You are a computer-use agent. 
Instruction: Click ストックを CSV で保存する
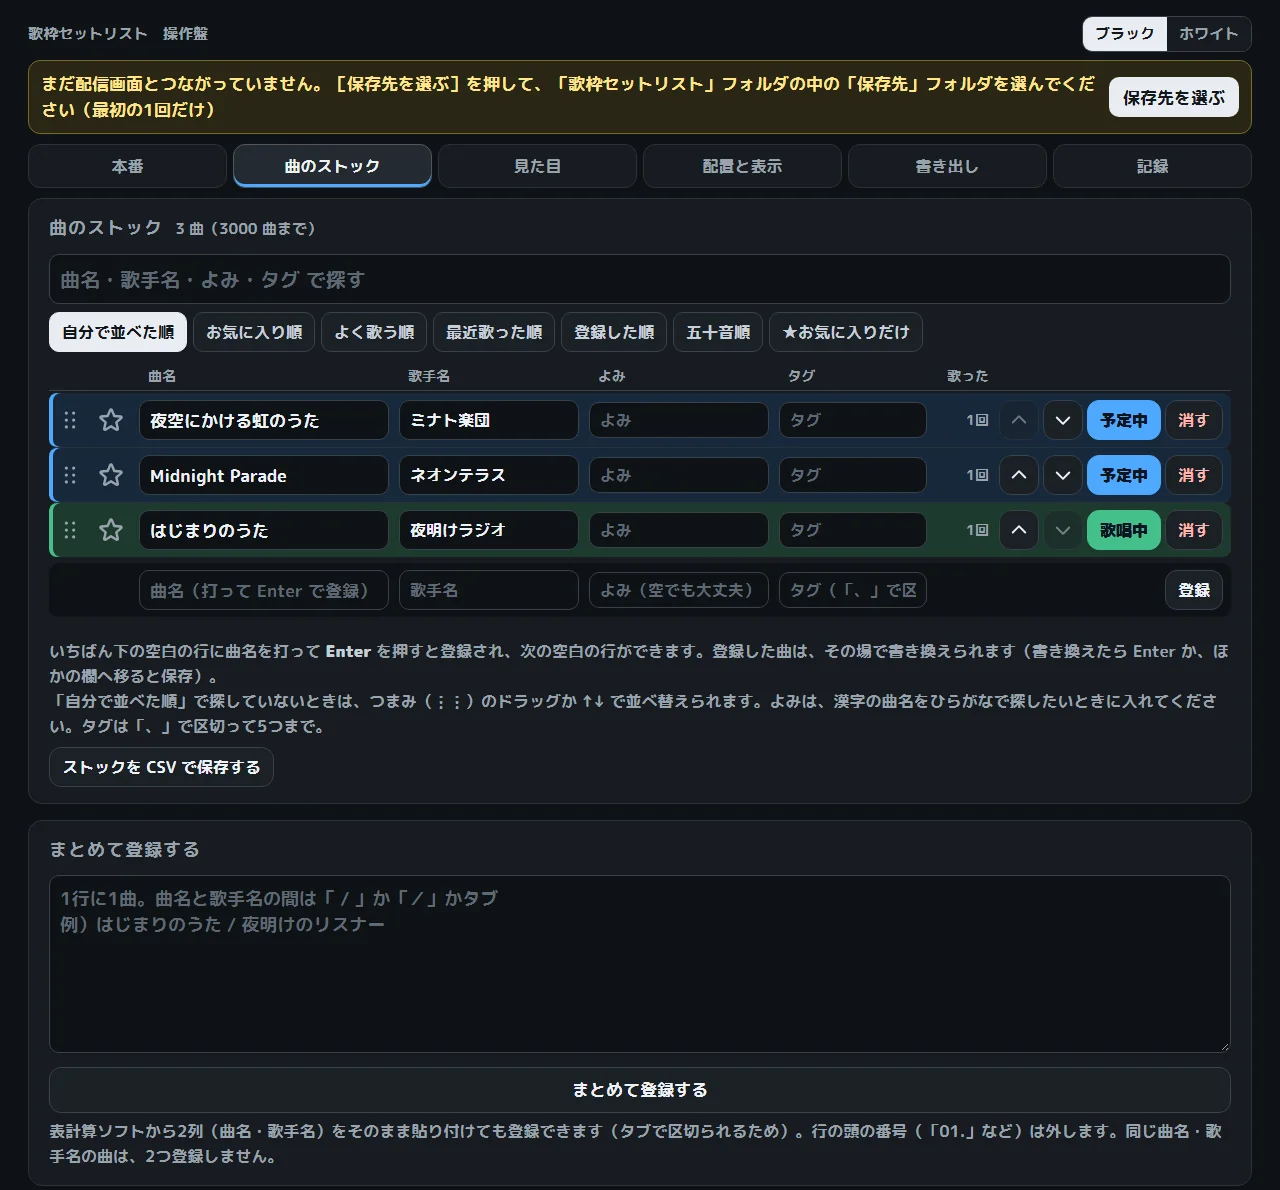click(161, 767)
